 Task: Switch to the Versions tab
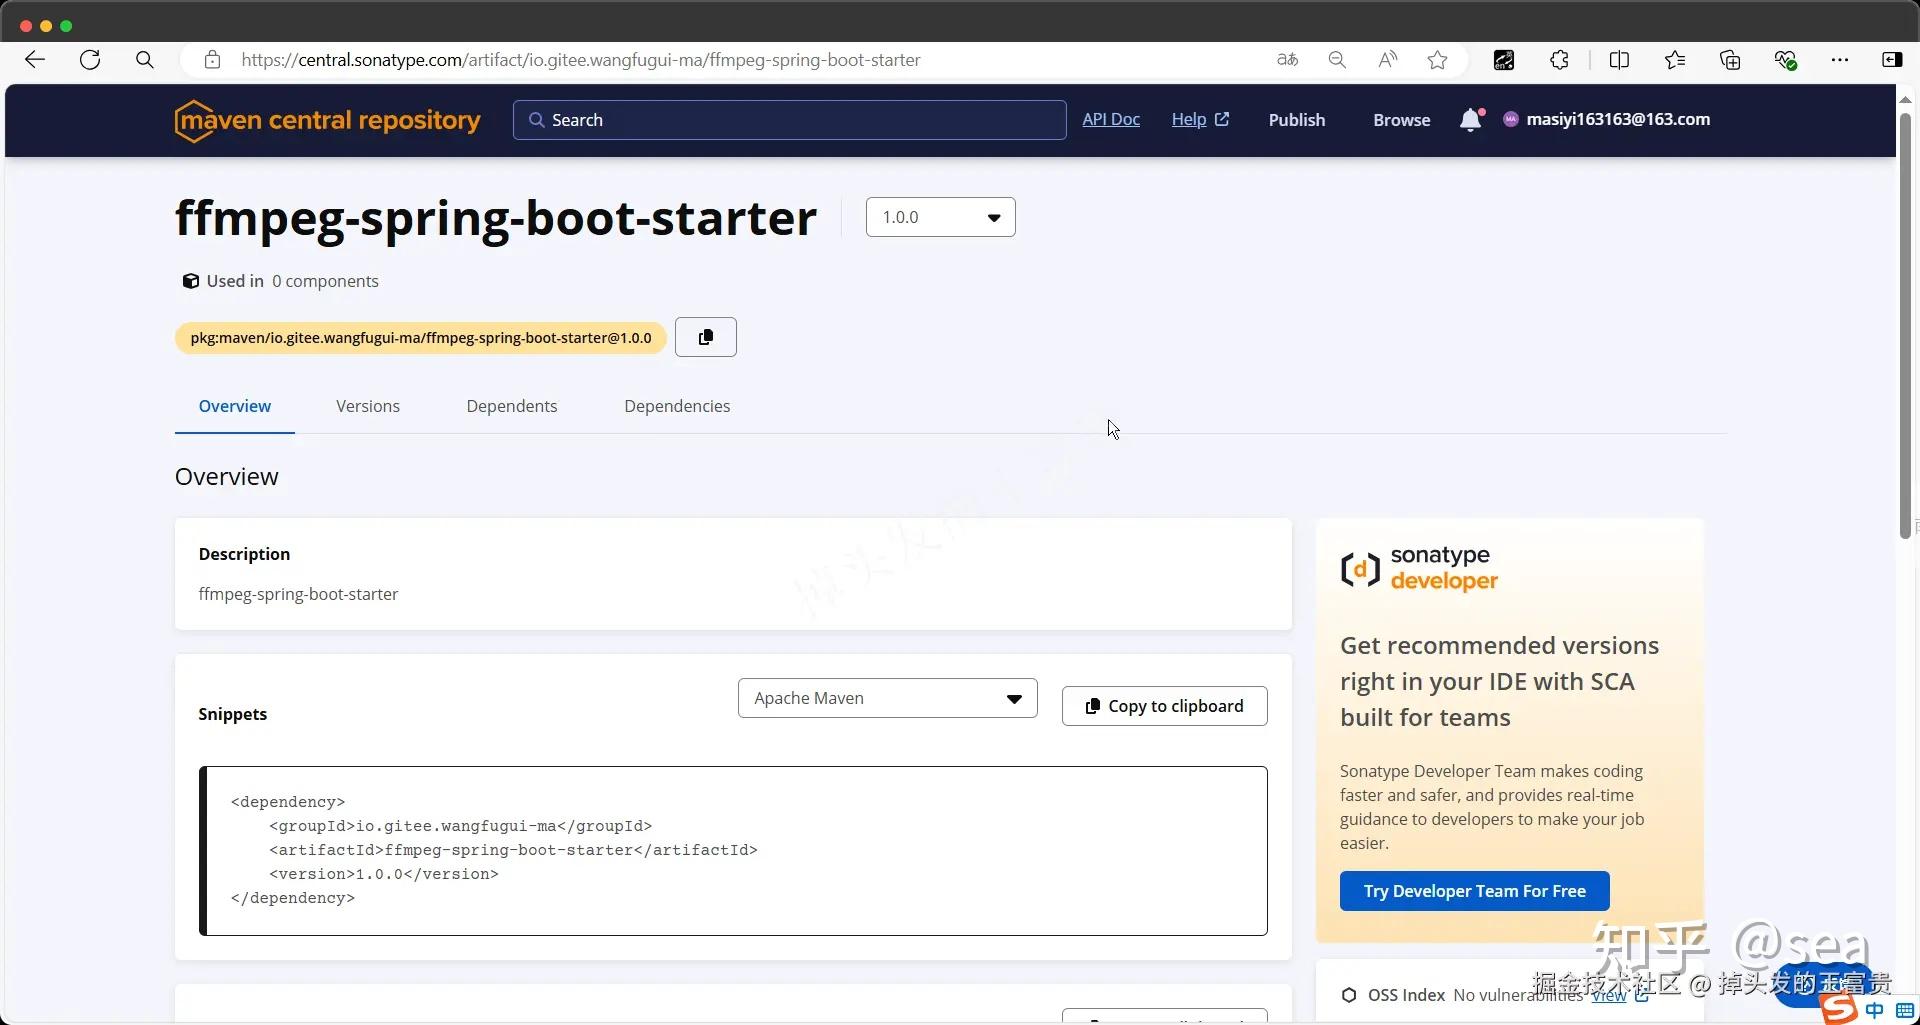367,406
